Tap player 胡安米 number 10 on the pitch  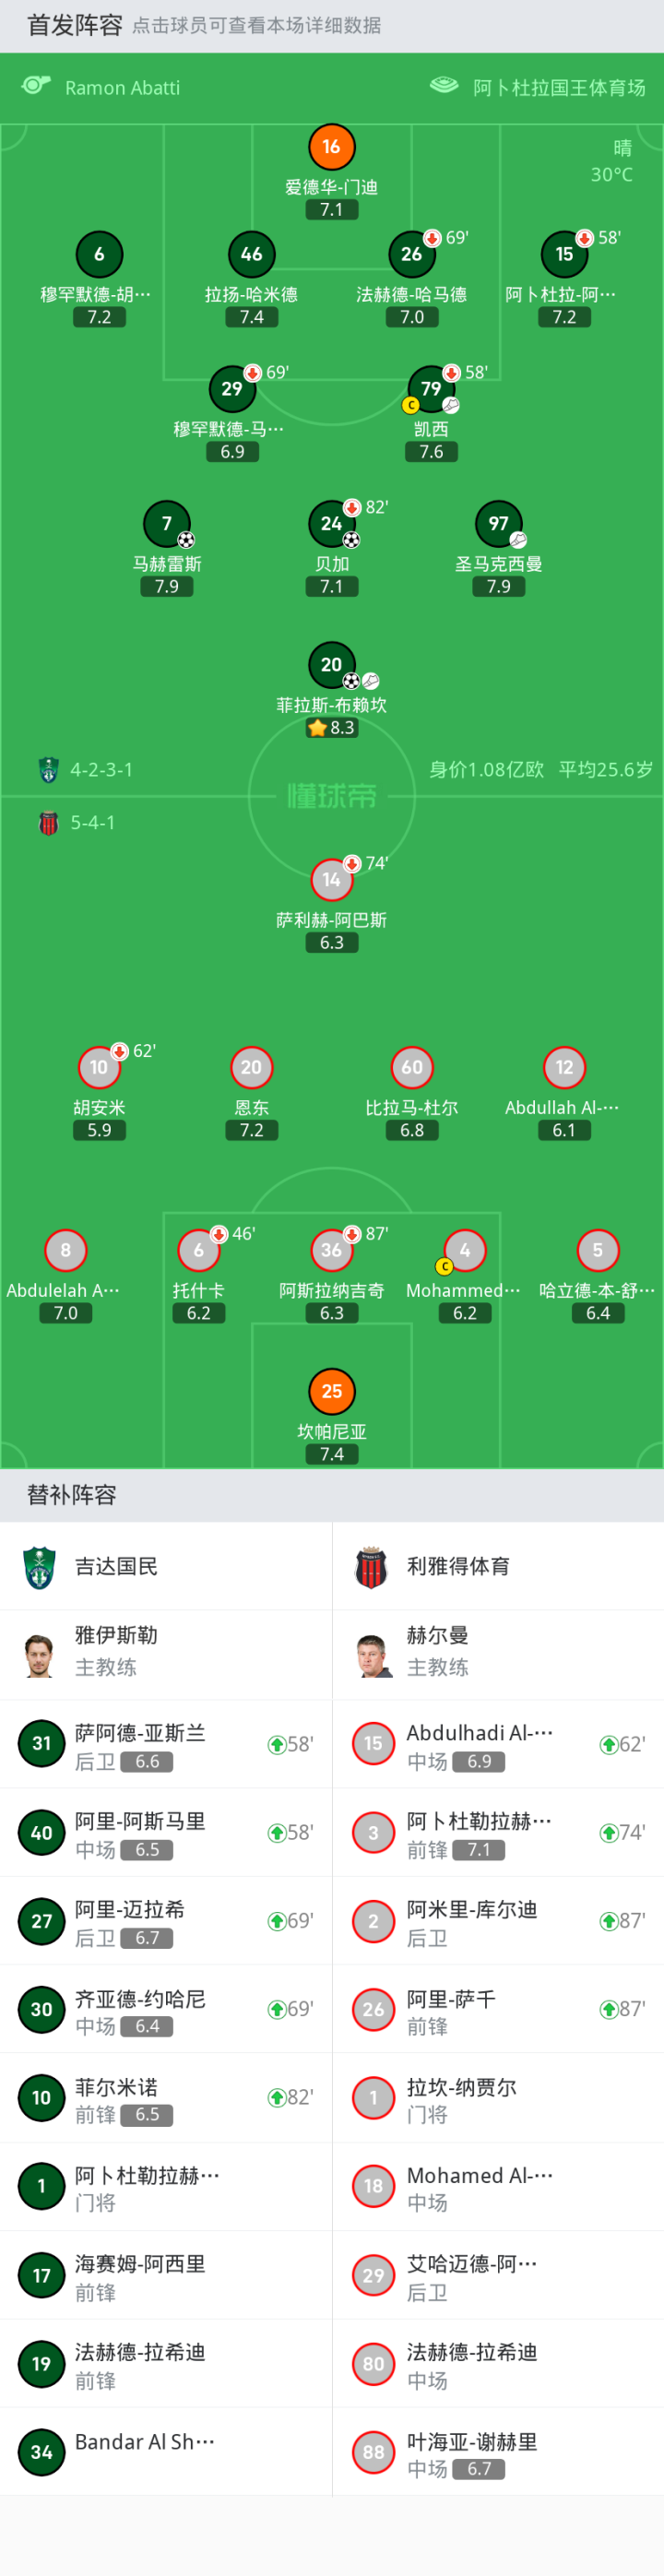(99, 1067)
